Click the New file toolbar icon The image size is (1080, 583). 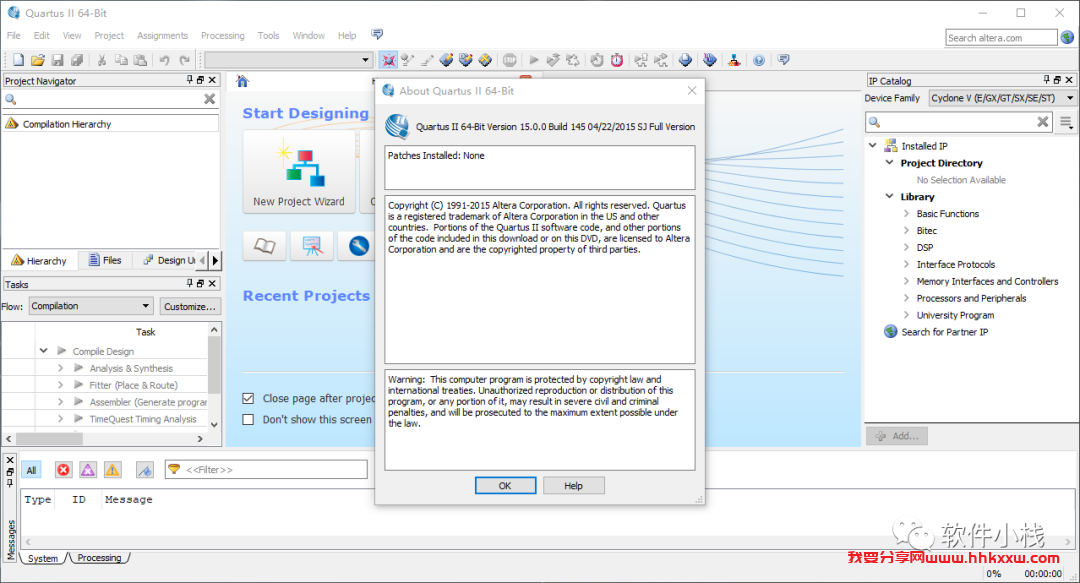(x=19, y=61)
